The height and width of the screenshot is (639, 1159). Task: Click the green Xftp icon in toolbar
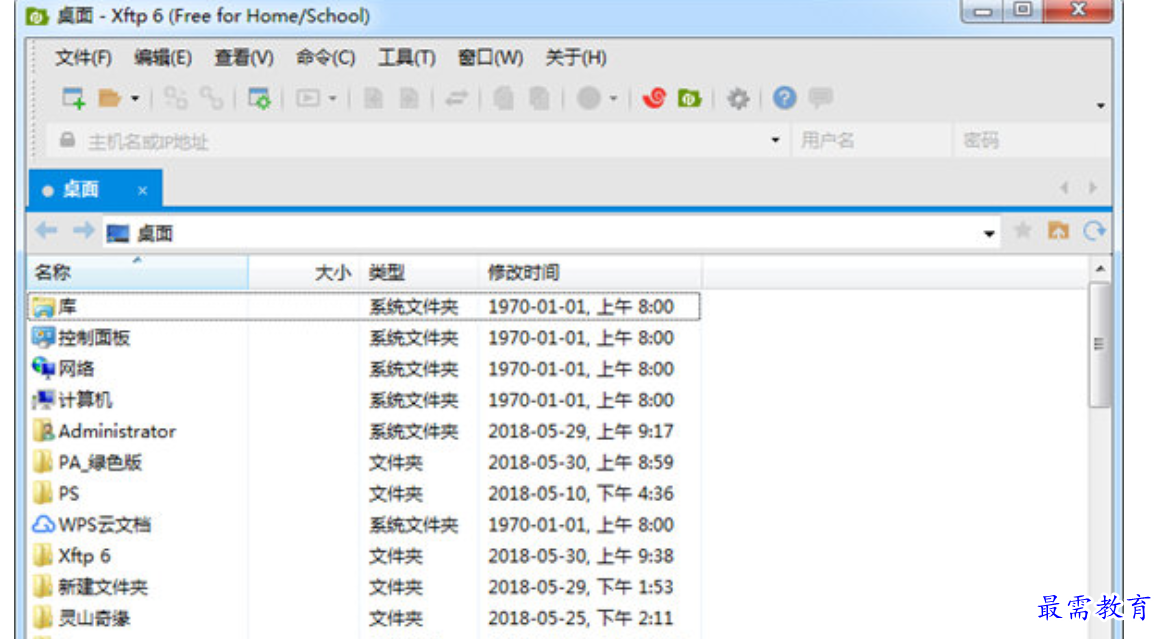(689, 98)
